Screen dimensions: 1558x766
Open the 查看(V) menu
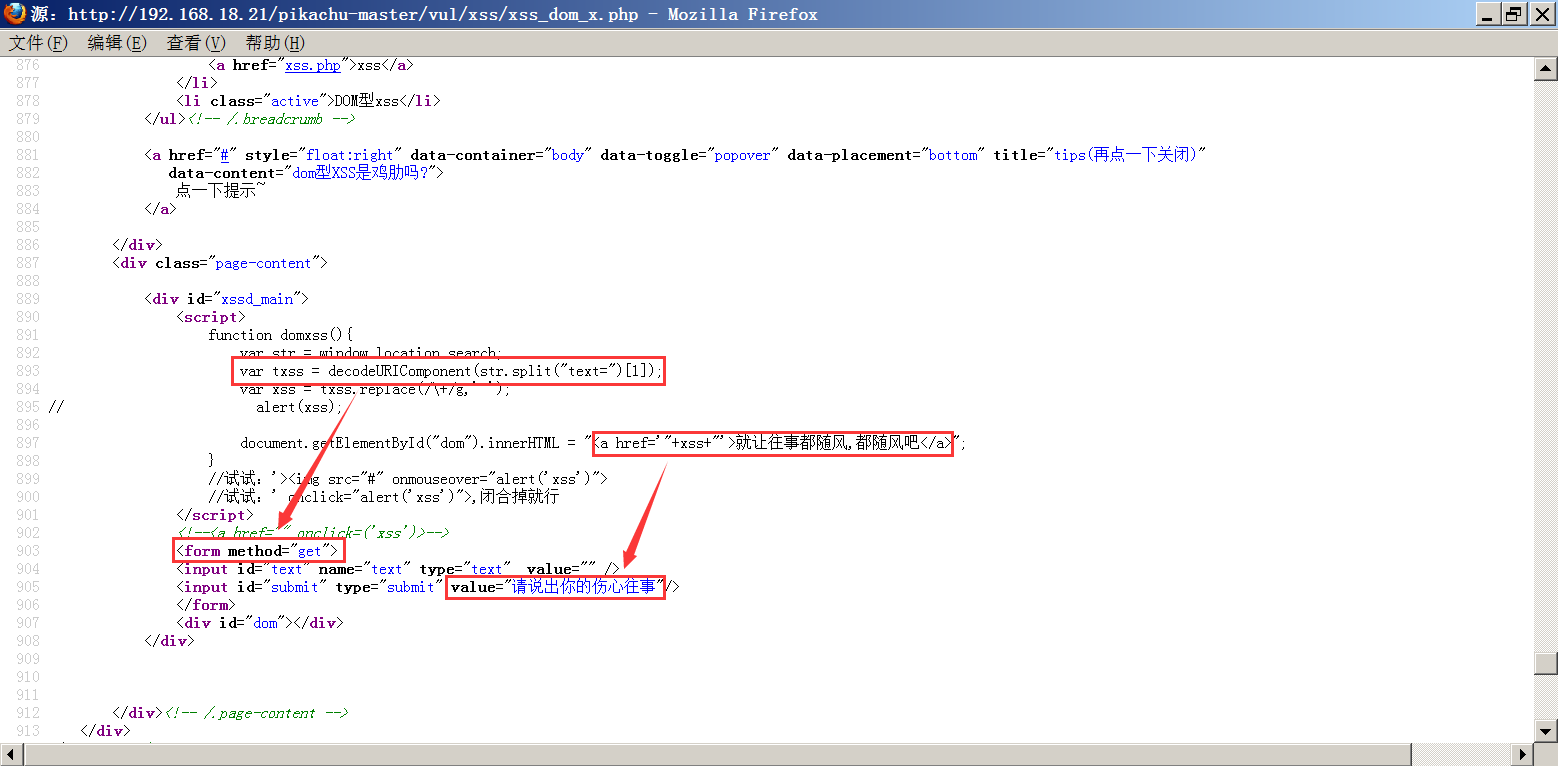[x=196, y=43]
